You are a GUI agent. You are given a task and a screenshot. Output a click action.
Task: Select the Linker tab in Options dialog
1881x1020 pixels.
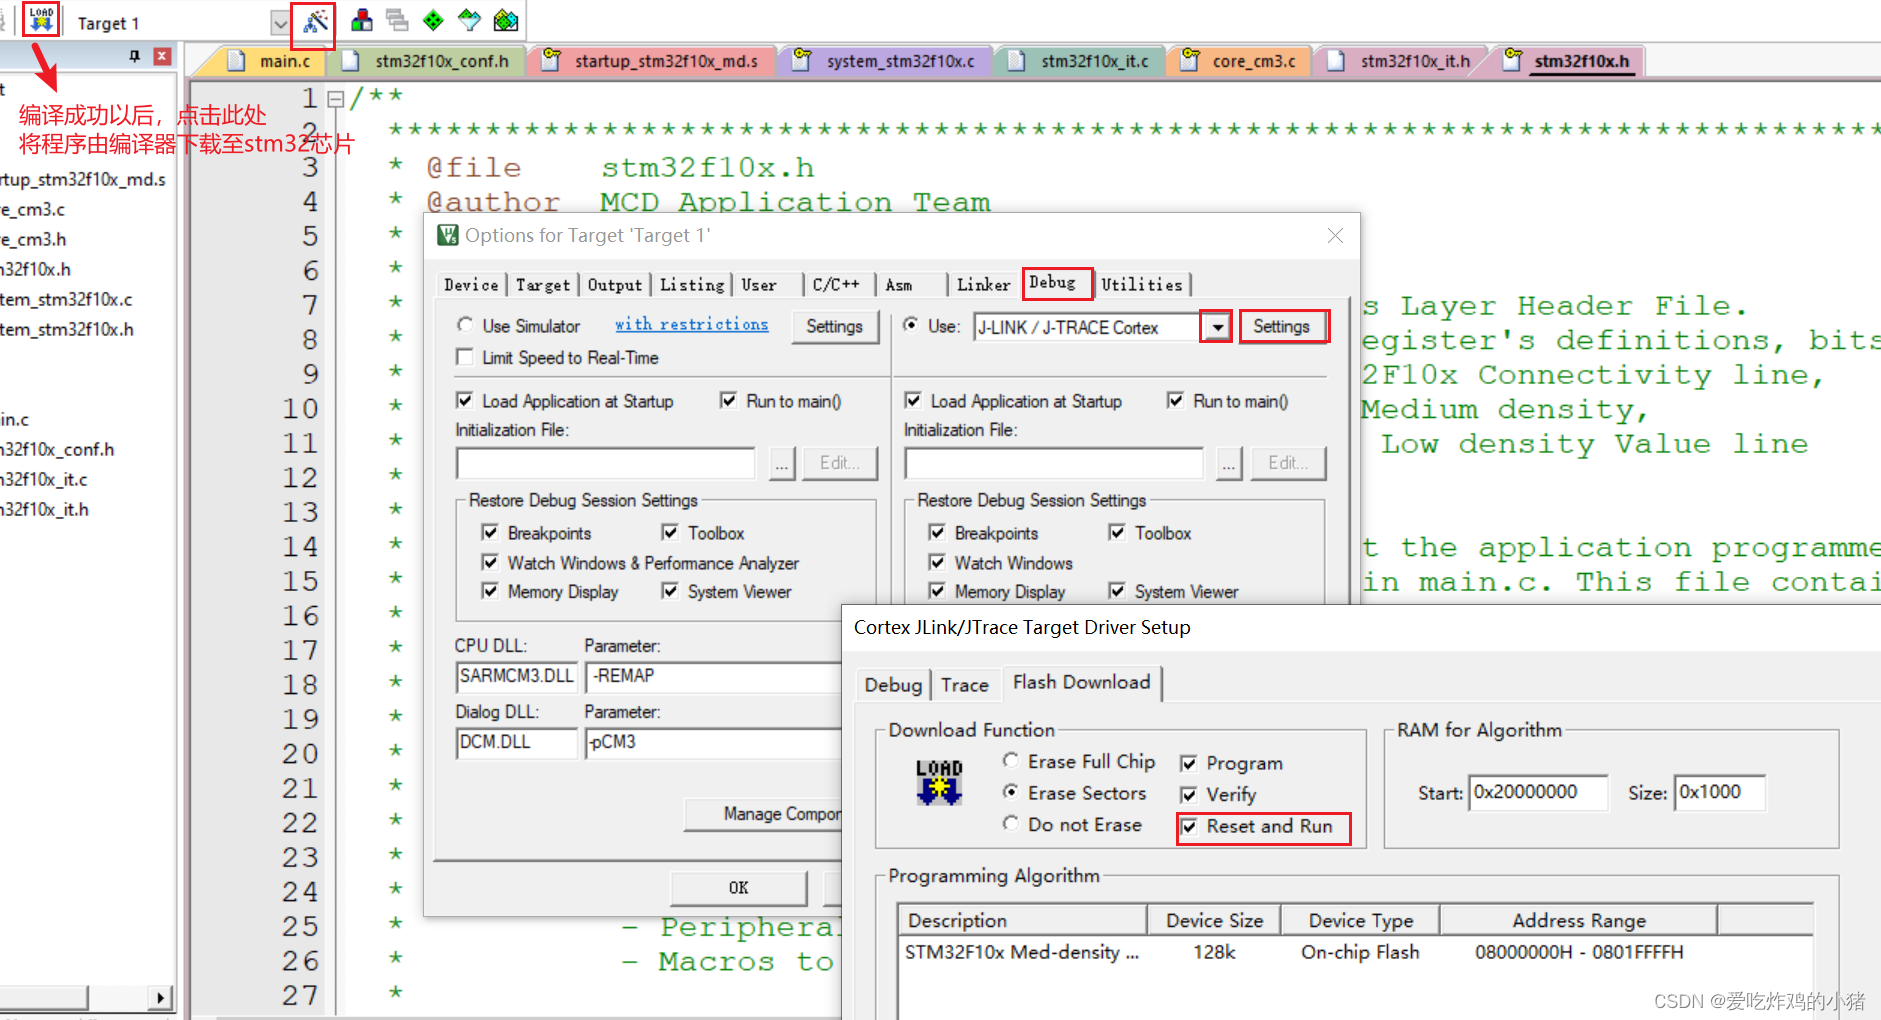point(984,285)
